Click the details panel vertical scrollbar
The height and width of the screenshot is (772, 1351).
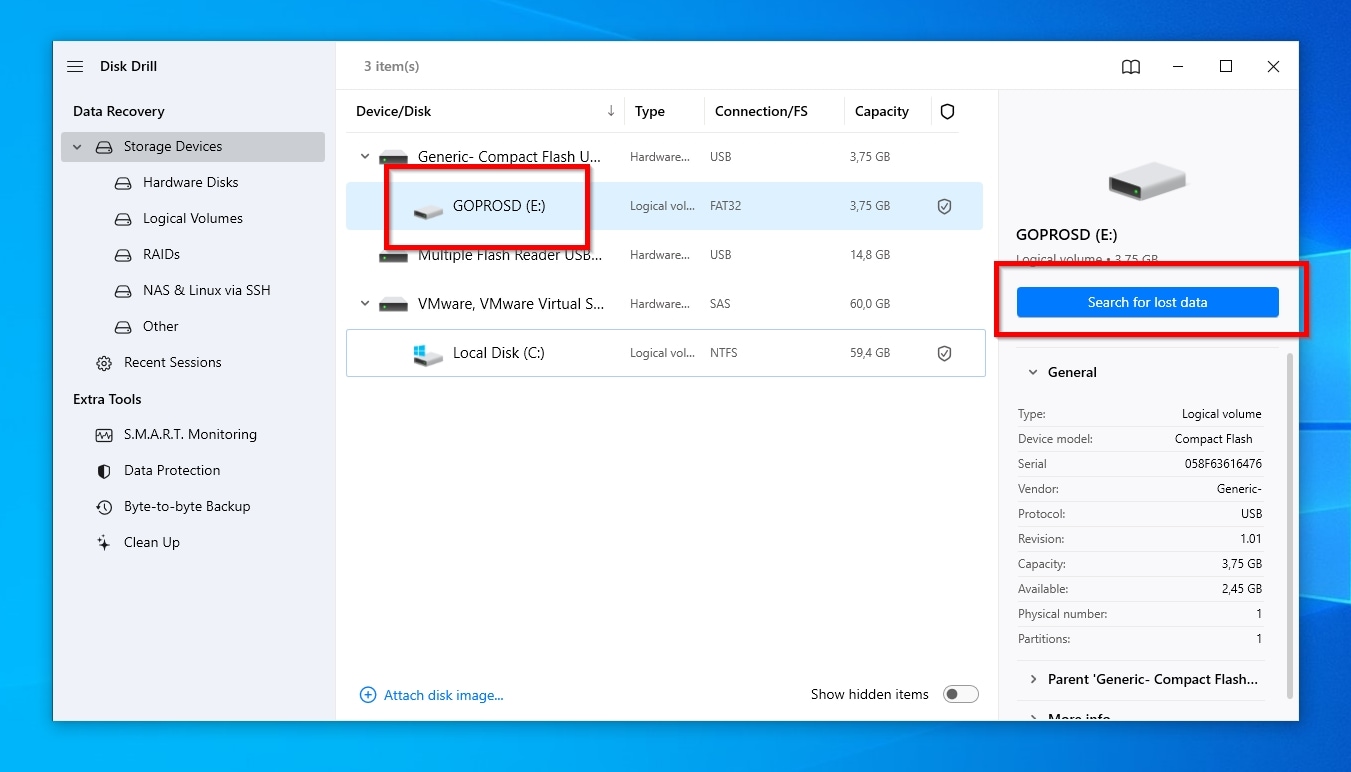[1290, 525]
